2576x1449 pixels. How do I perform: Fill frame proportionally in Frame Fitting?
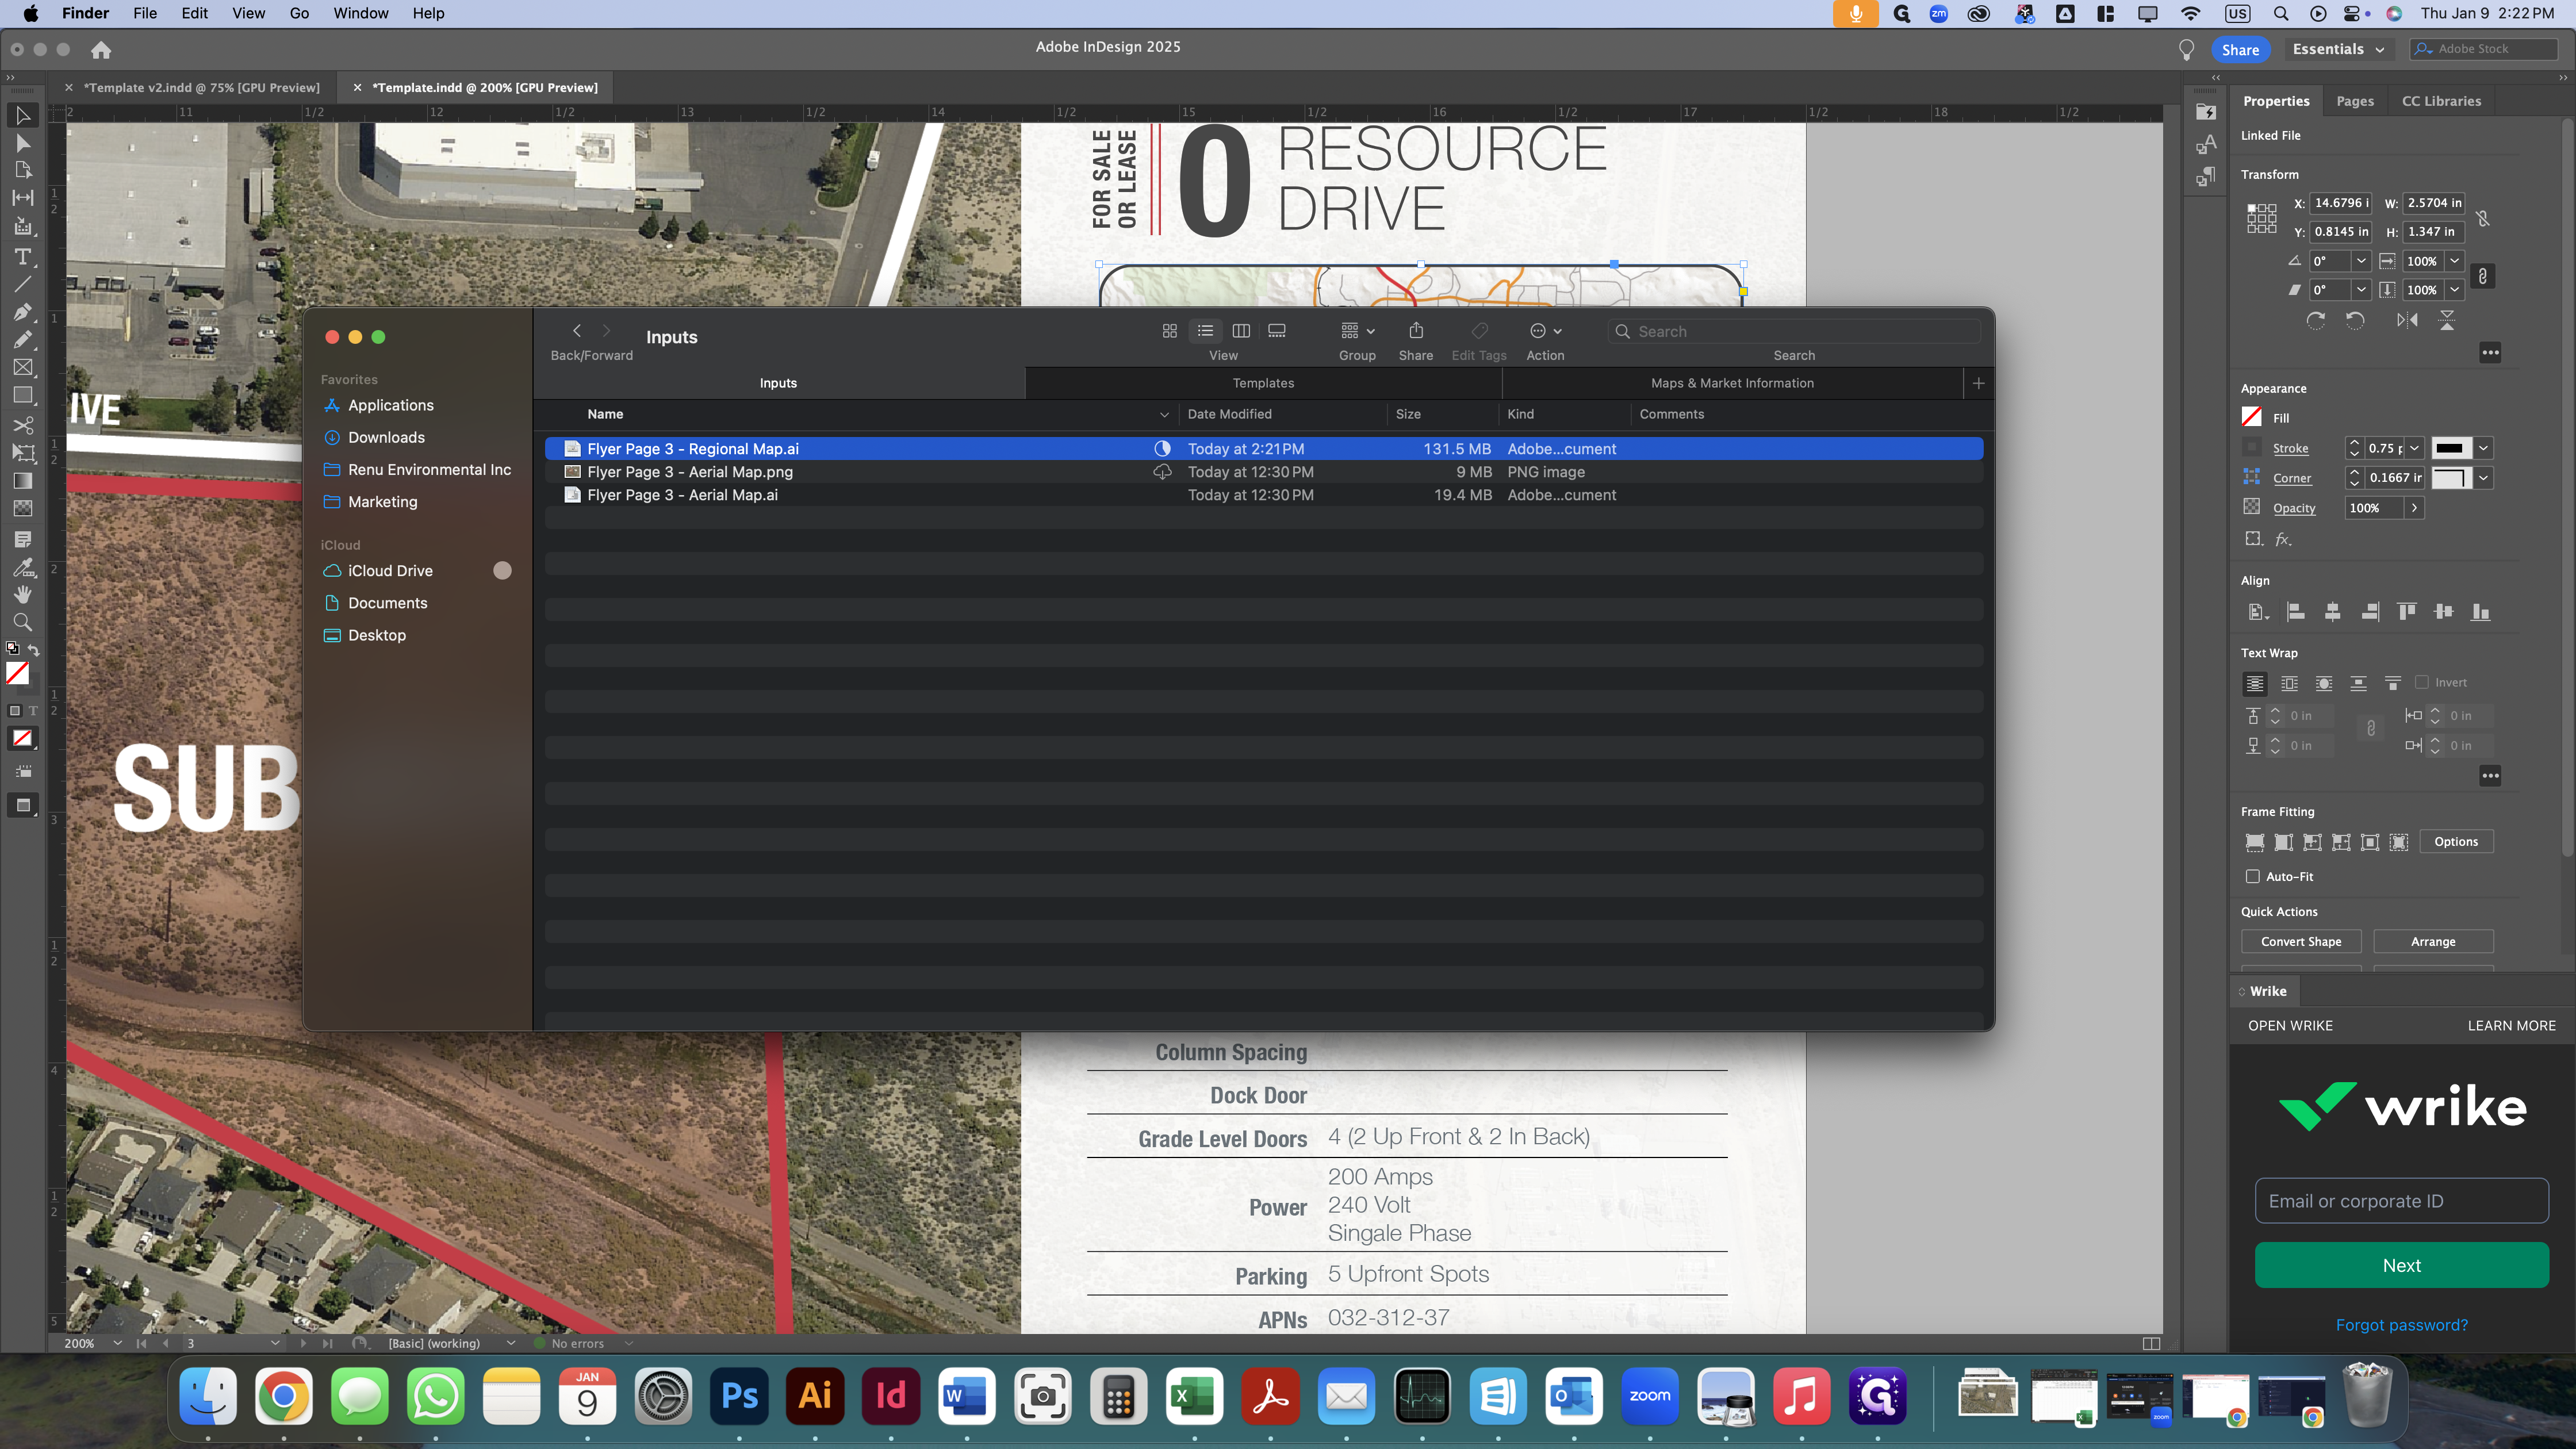point(2255,842)
